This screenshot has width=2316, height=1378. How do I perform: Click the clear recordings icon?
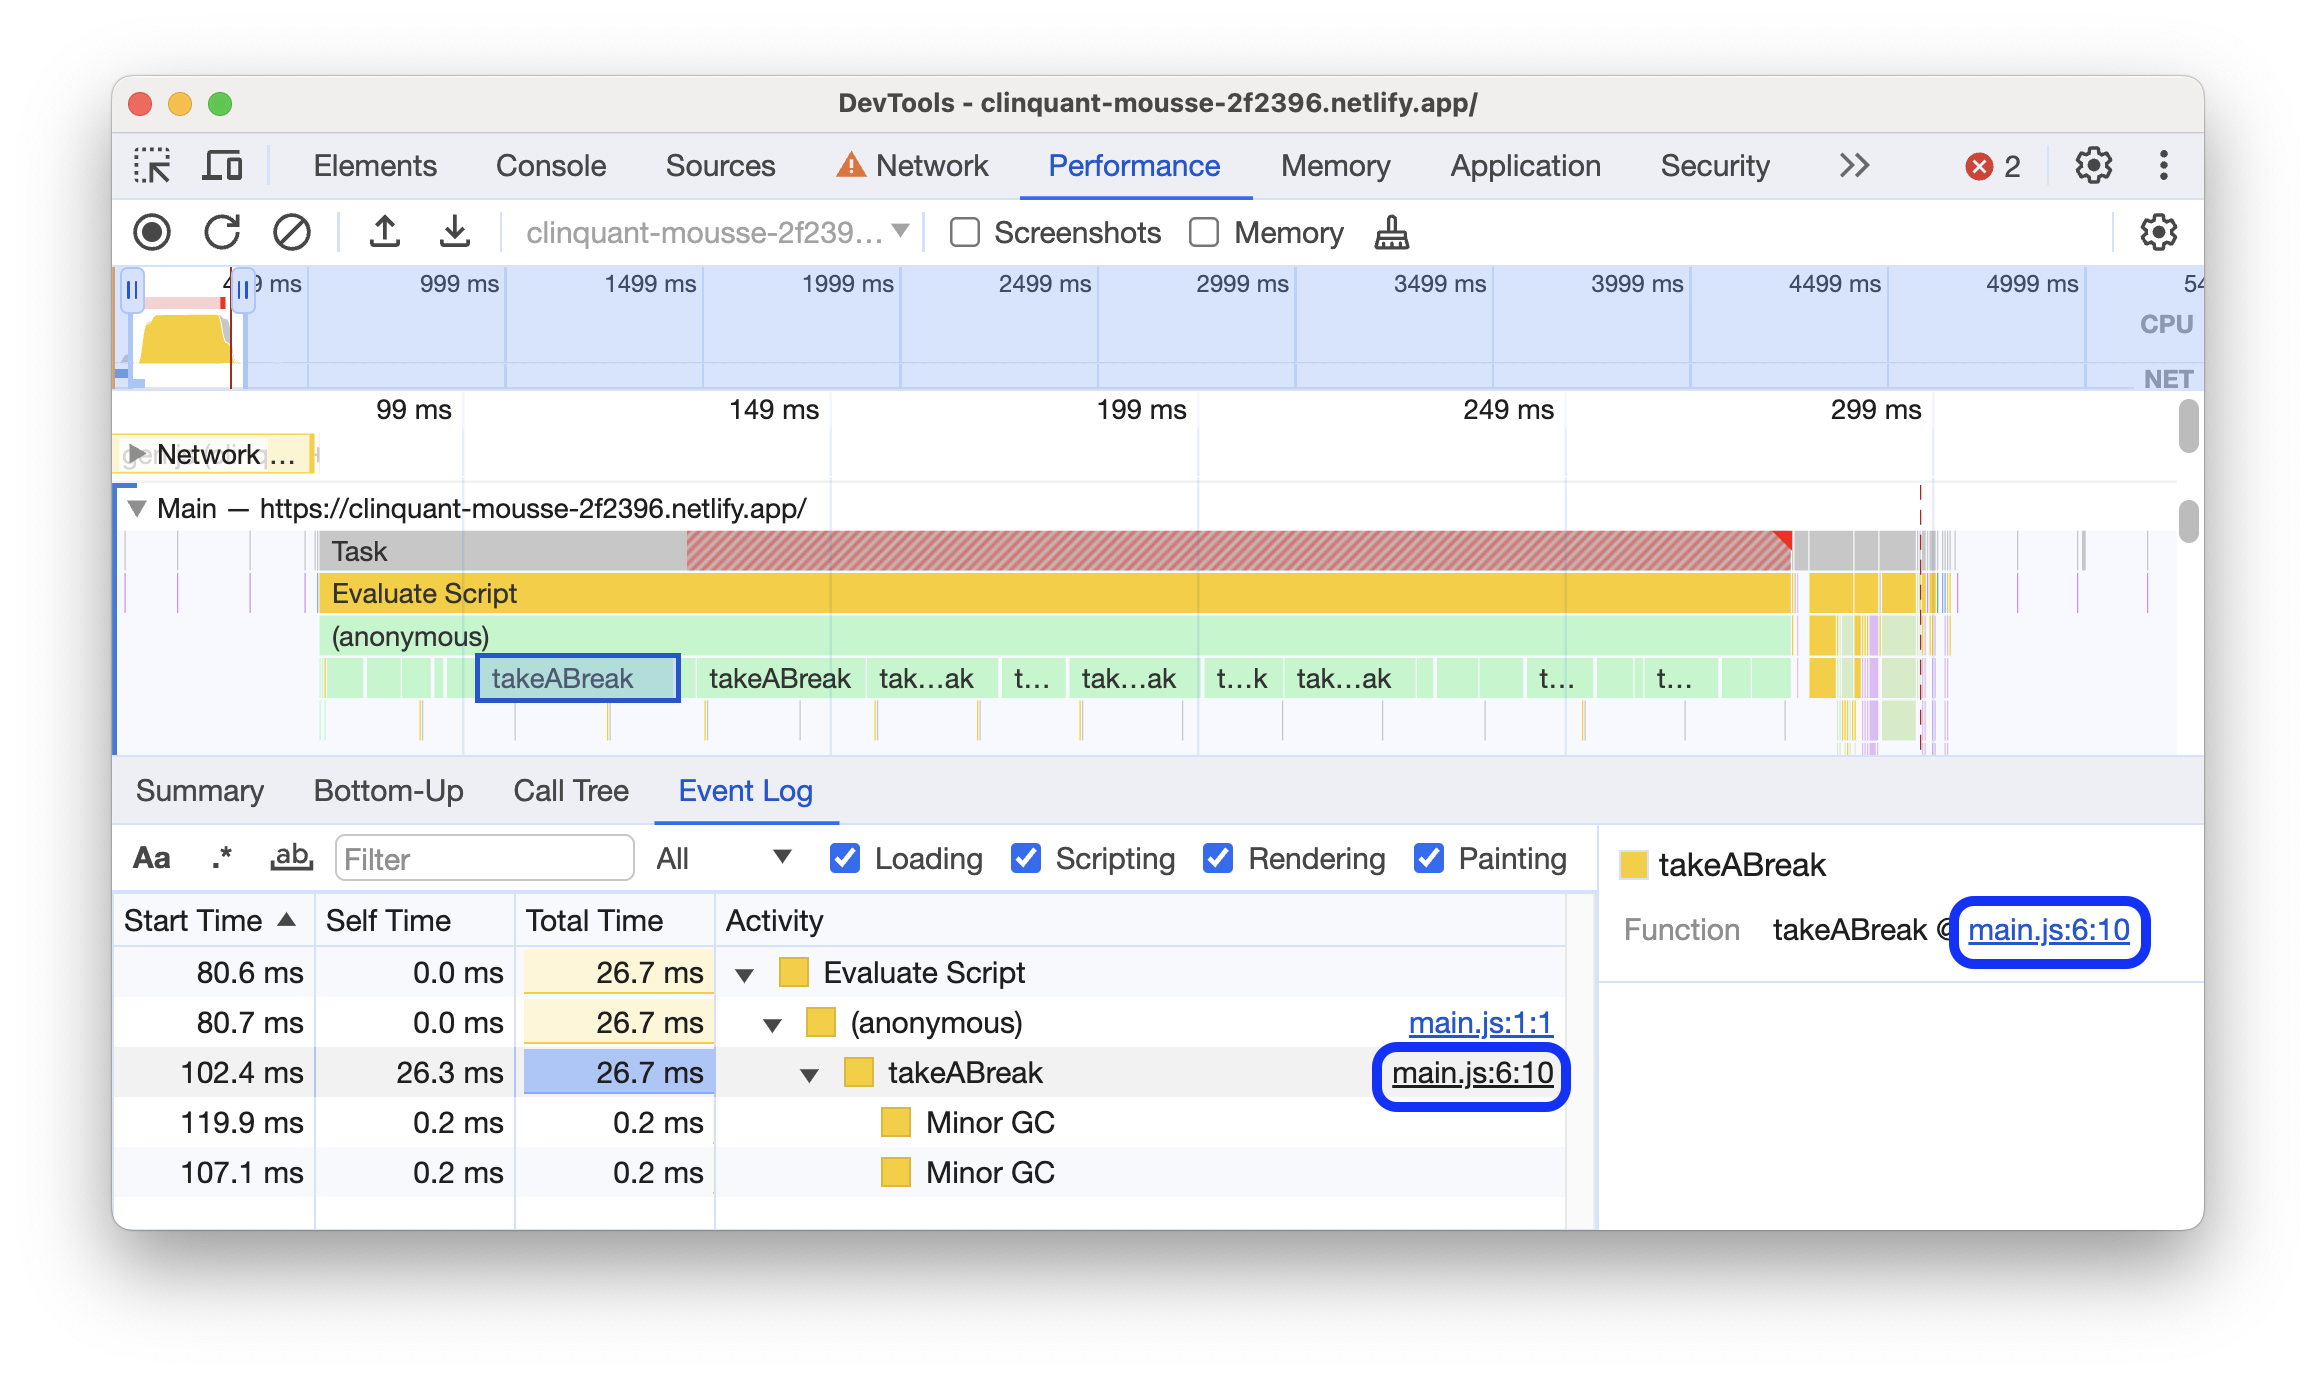(x=290, y=230)
